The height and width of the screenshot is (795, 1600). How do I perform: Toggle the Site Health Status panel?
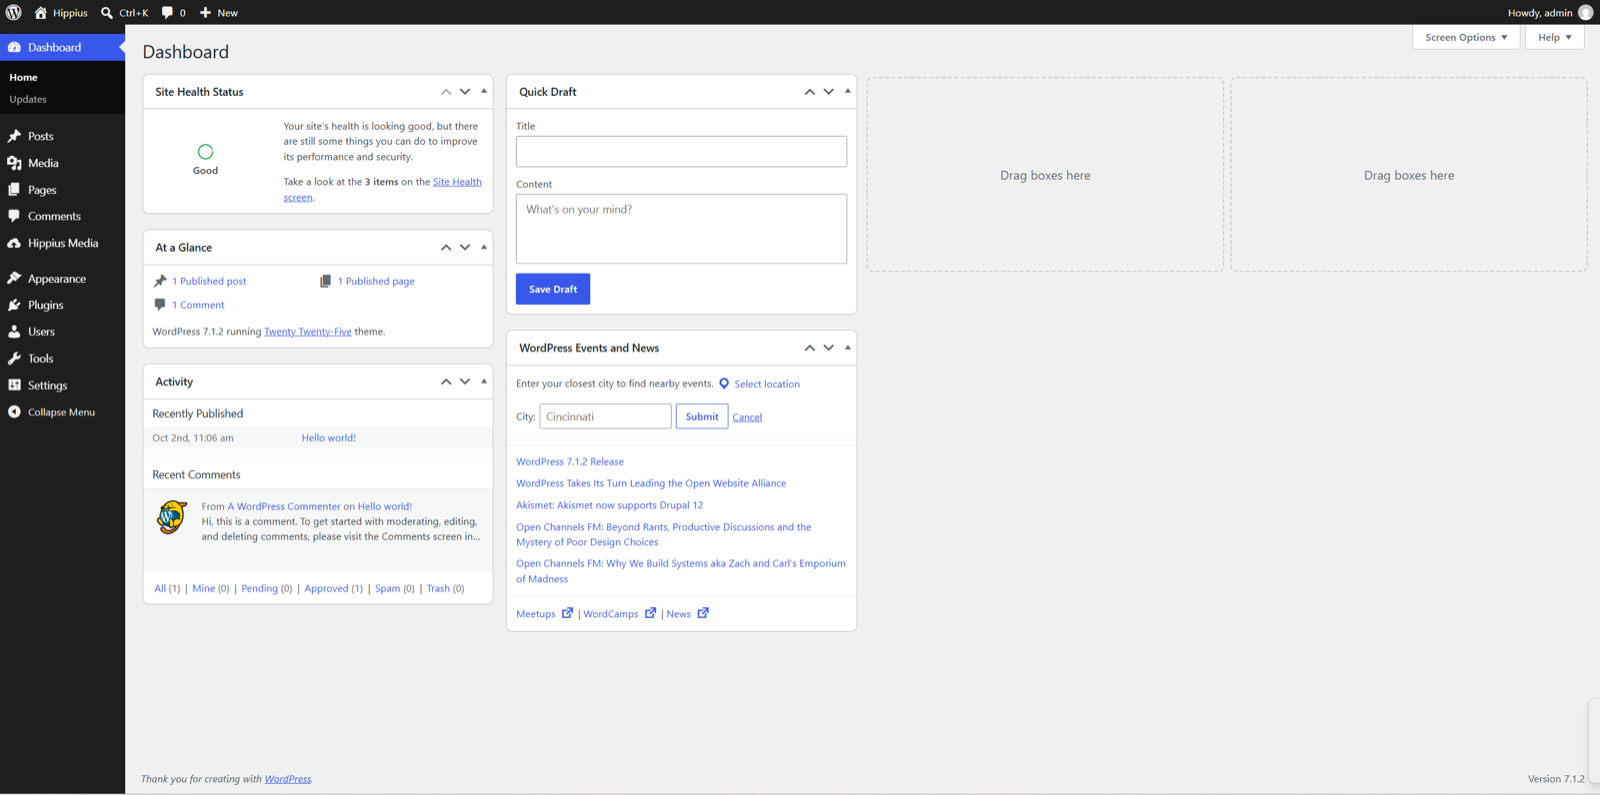click(484, 91)
